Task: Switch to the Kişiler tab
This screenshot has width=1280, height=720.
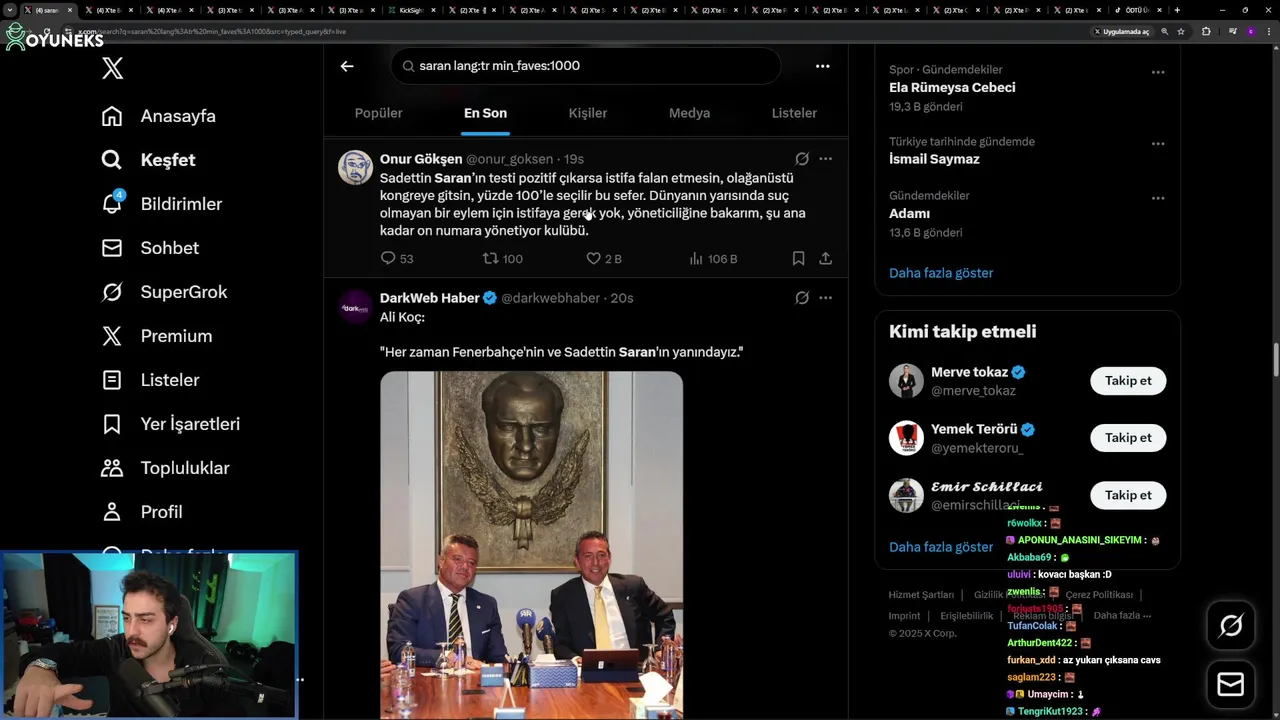Action: tap(588, 113)
